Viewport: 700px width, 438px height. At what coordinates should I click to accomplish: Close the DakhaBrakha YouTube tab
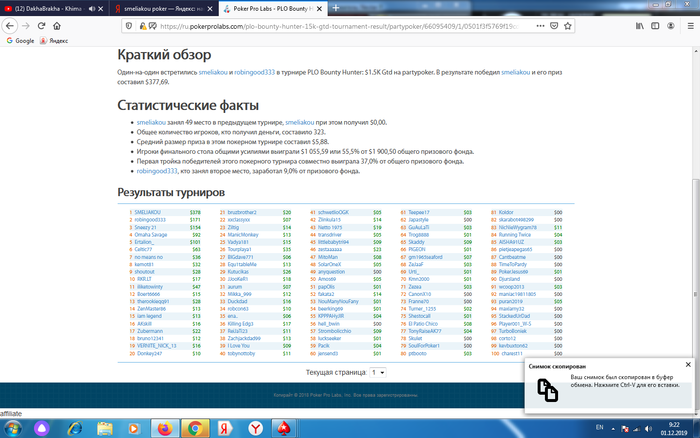[100, 8]
